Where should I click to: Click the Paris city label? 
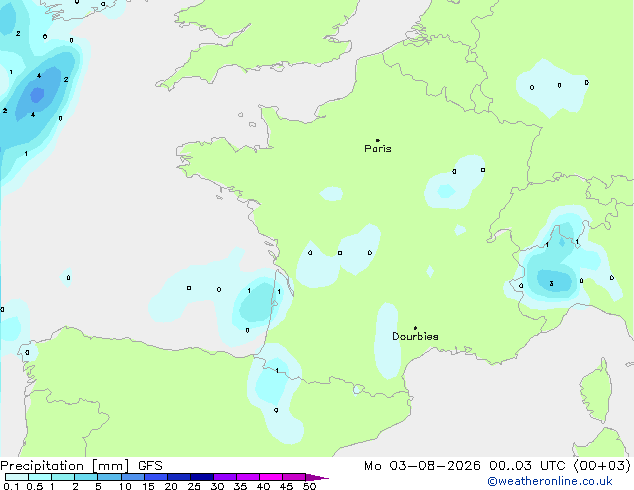click(x=378, y=148)
